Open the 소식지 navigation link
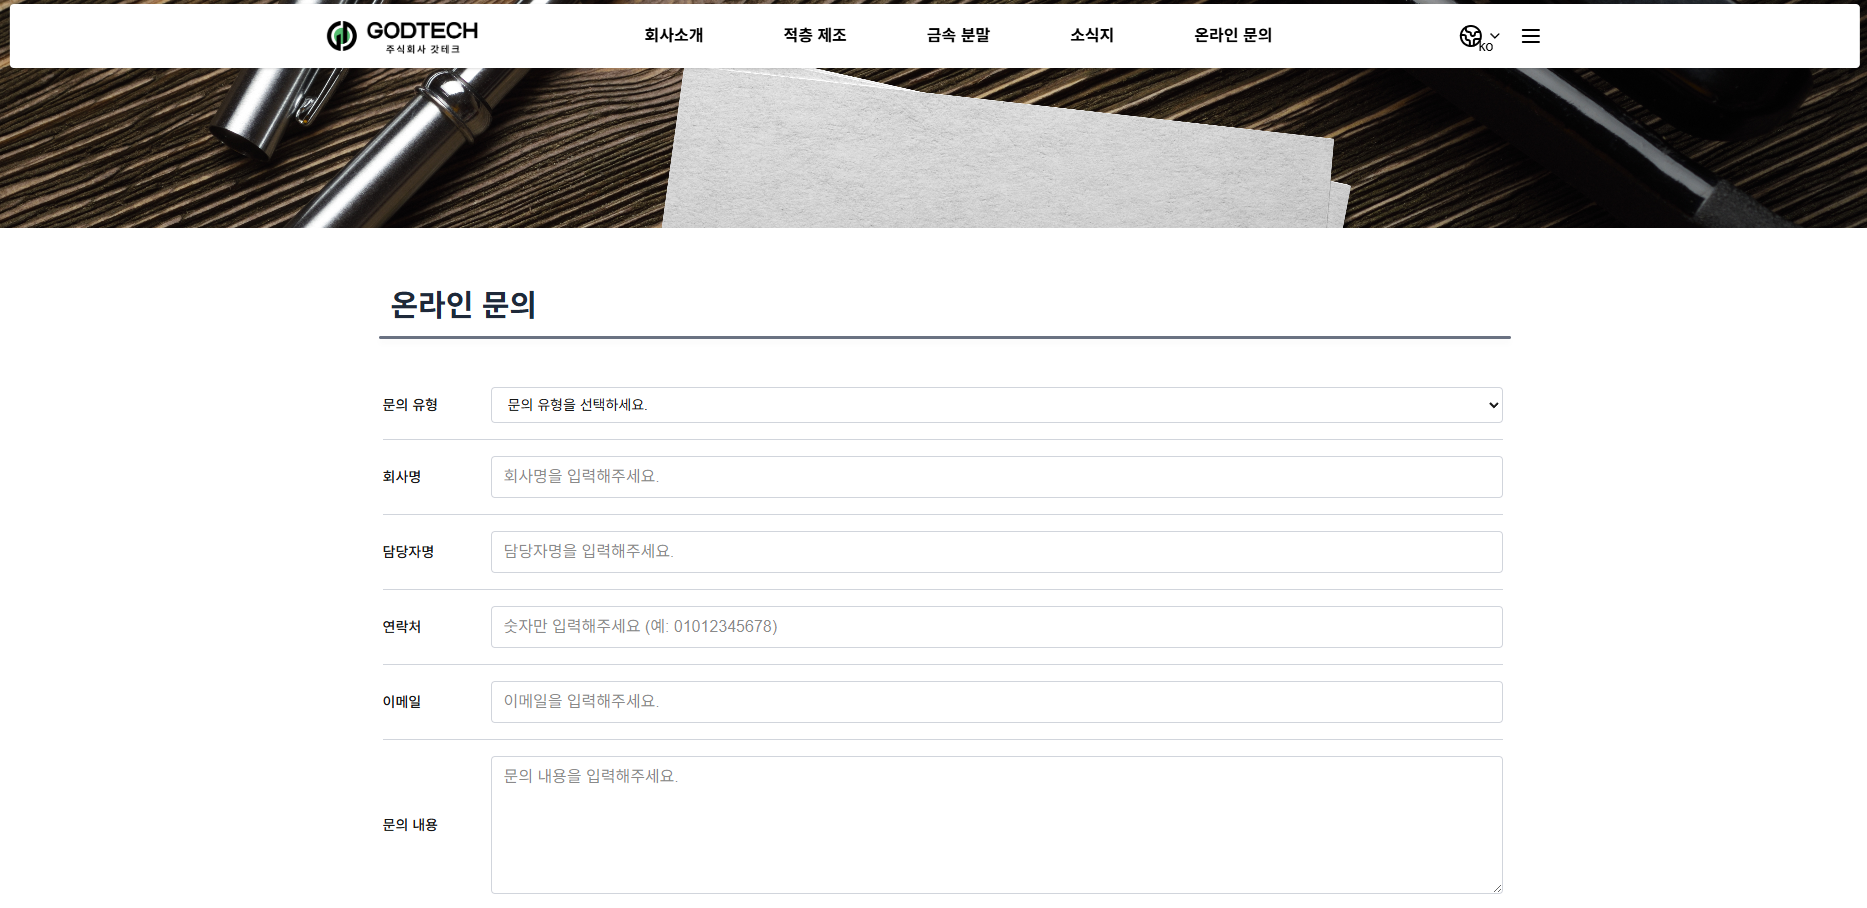This screenshot has height=908, width=1867. pos(1091,35)
